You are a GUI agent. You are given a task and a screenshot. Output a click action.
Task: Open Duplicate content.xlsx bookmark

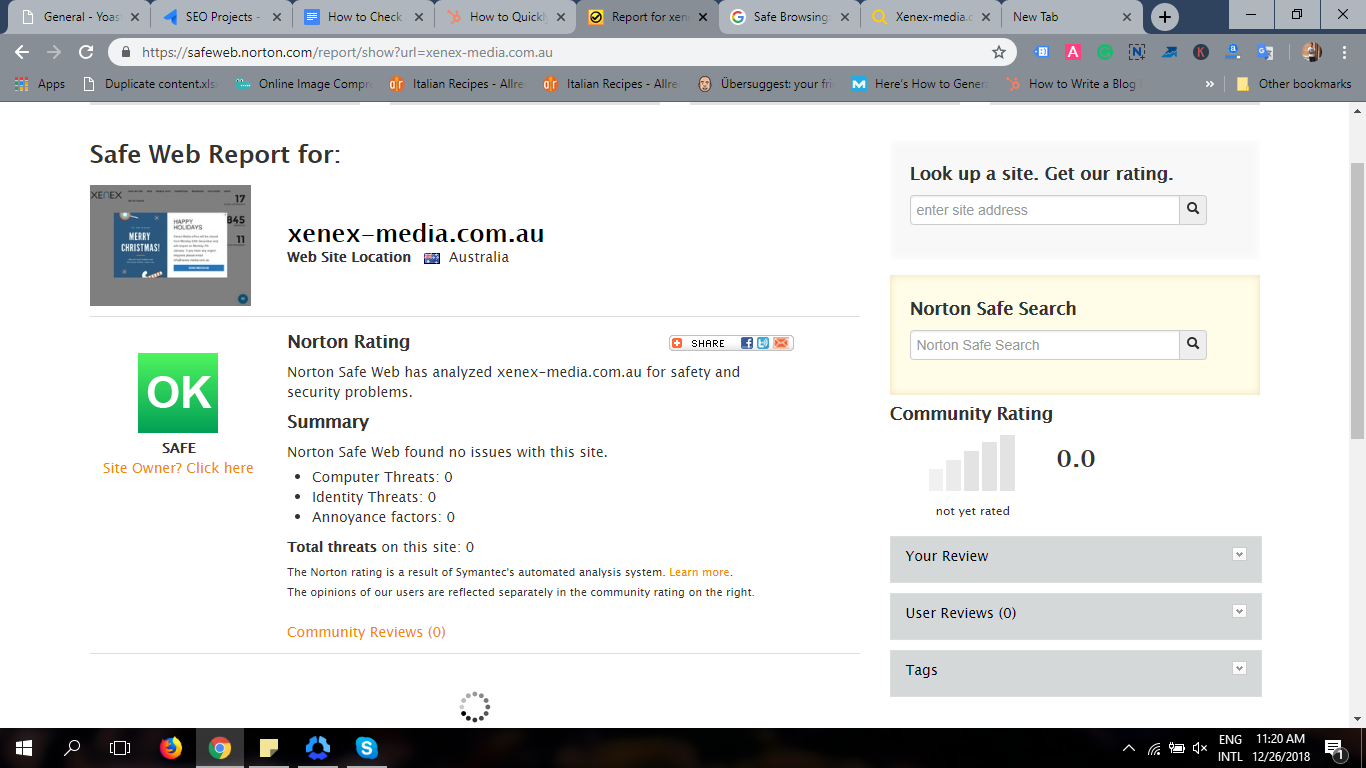tap(151, 84)
